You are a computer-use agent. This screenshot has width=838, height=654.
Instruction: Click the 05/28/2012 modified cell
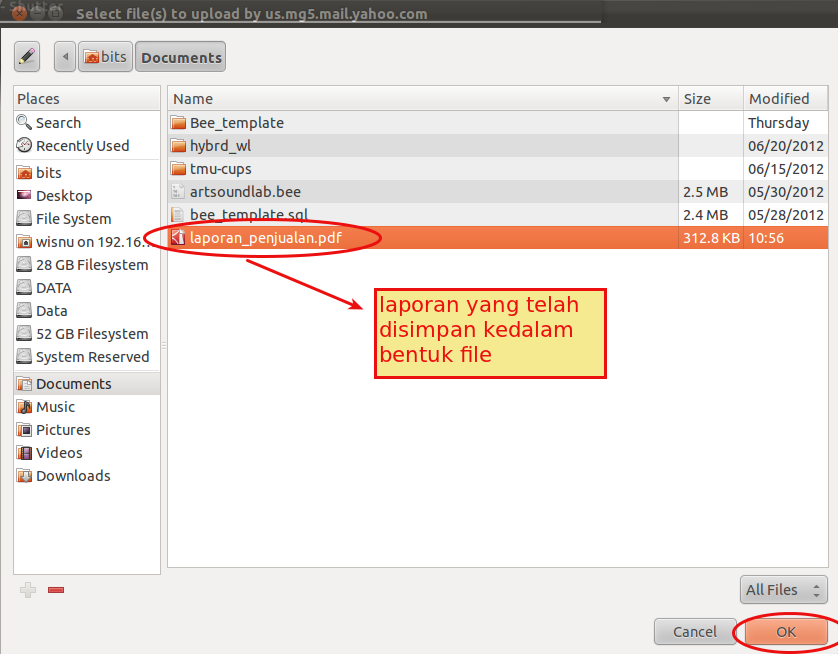pyautogui.click(x=786, y=215)
